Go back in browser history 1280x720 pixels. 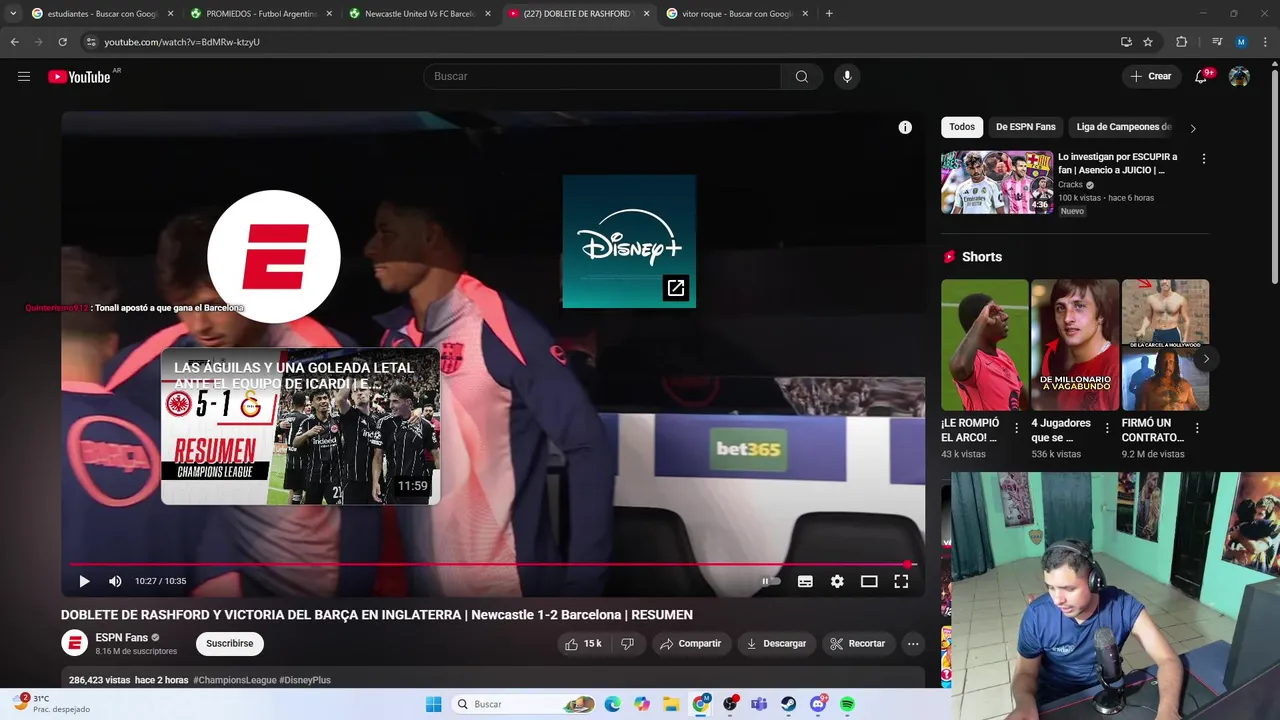tap(14, 42)
